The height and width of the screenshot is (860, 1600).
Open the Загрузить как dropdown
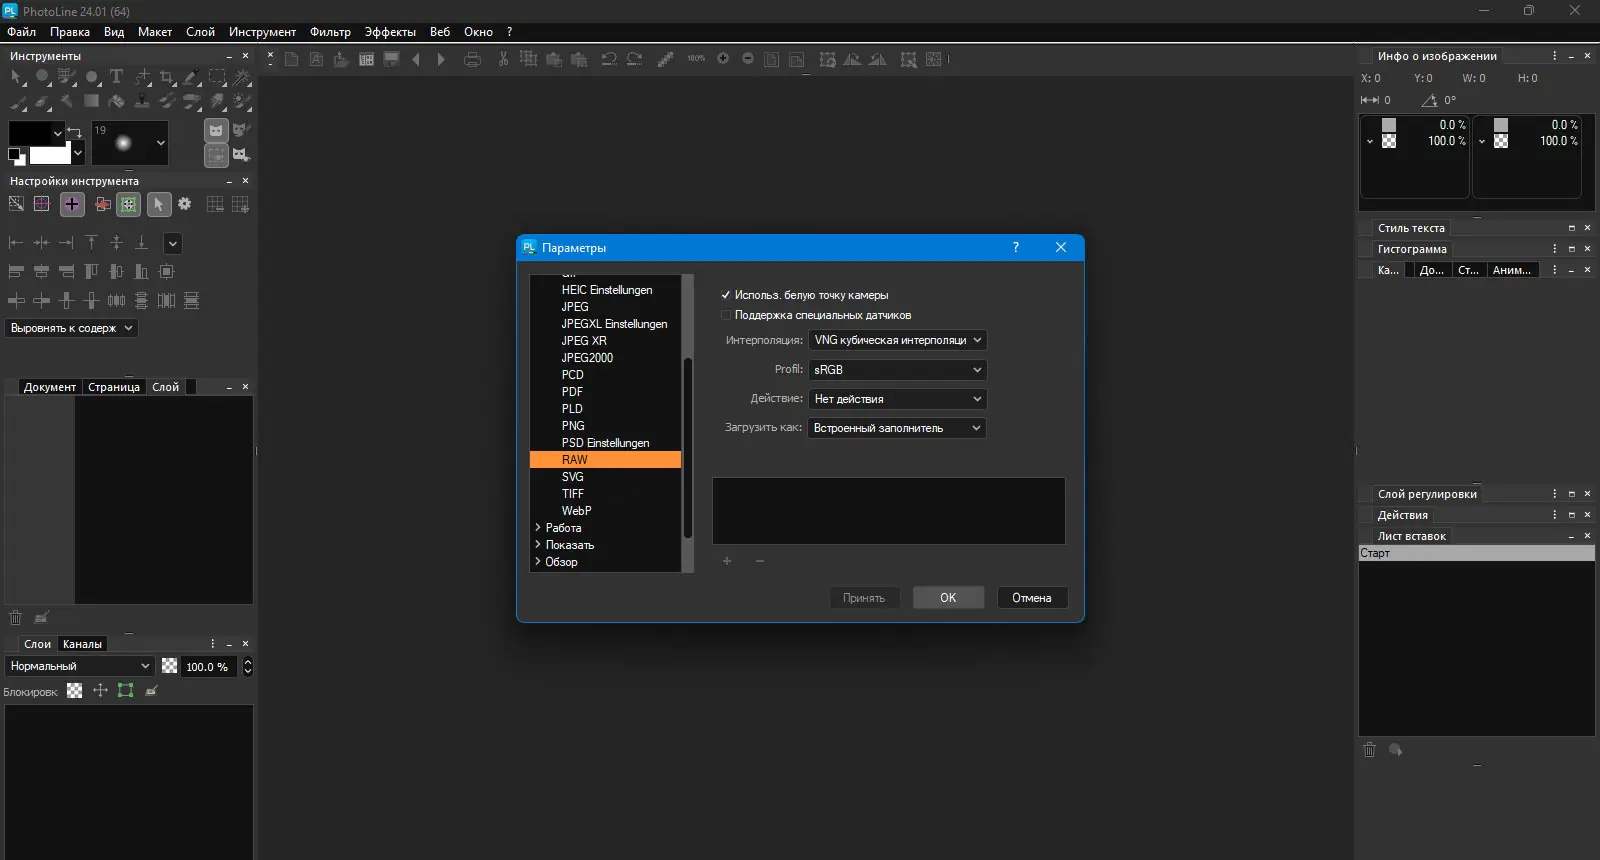[898, 428]
